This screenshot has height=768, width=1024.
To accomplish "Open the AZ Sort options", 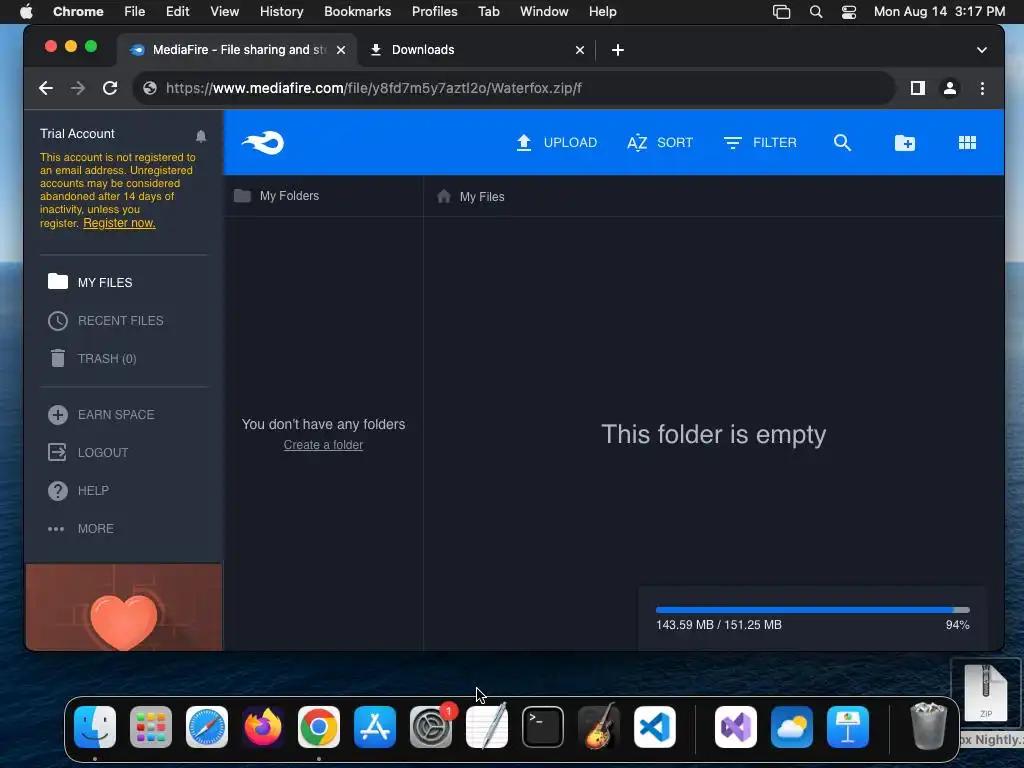I will coord(660,142).
